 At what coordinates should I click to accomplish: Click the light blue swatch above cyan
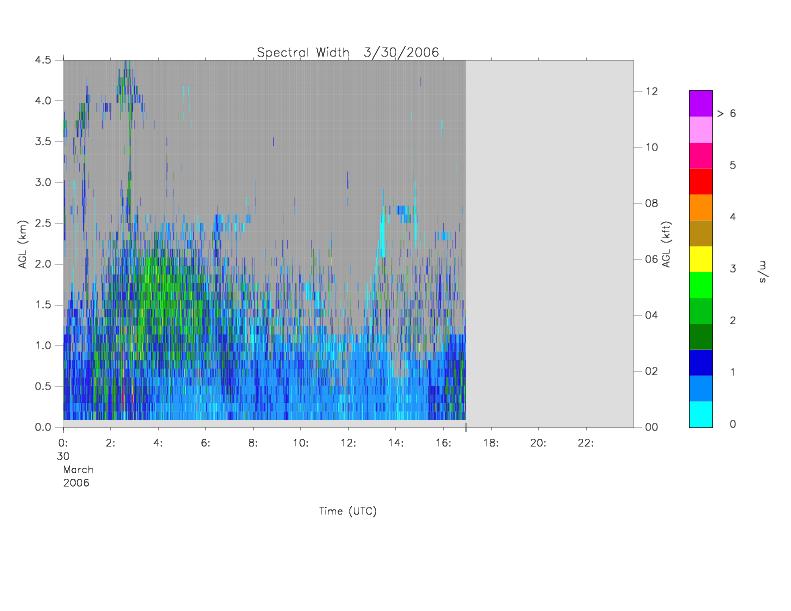(701, 388)
